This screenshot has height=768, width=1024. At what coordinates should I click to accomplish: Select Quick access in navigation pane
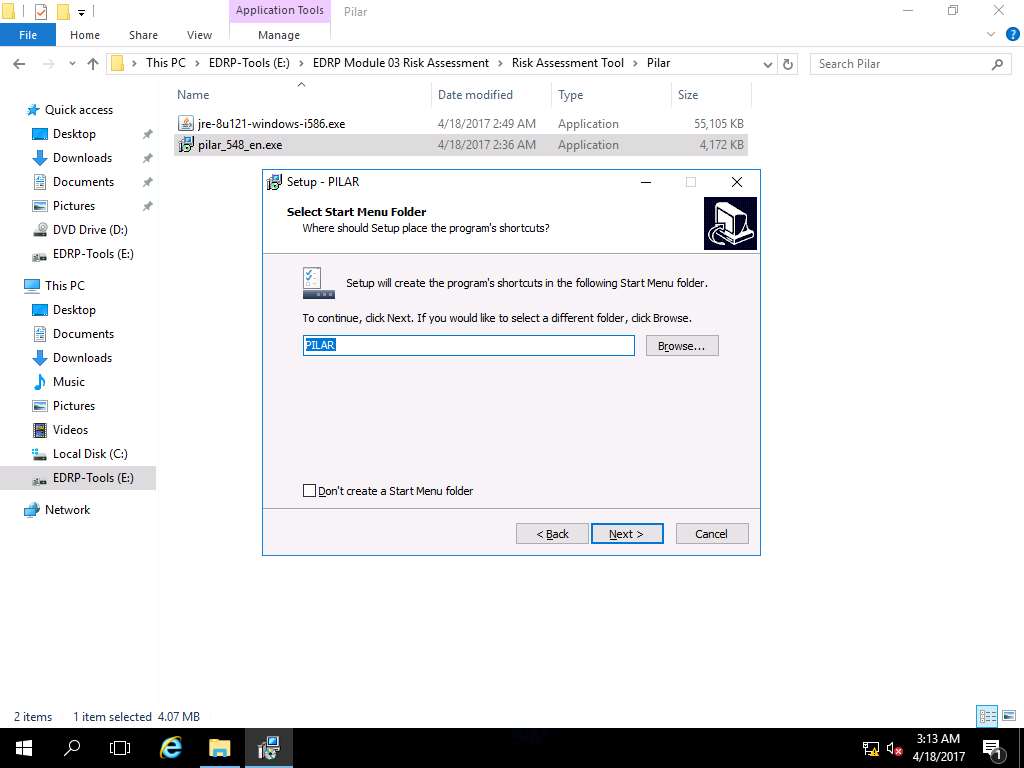78,110
